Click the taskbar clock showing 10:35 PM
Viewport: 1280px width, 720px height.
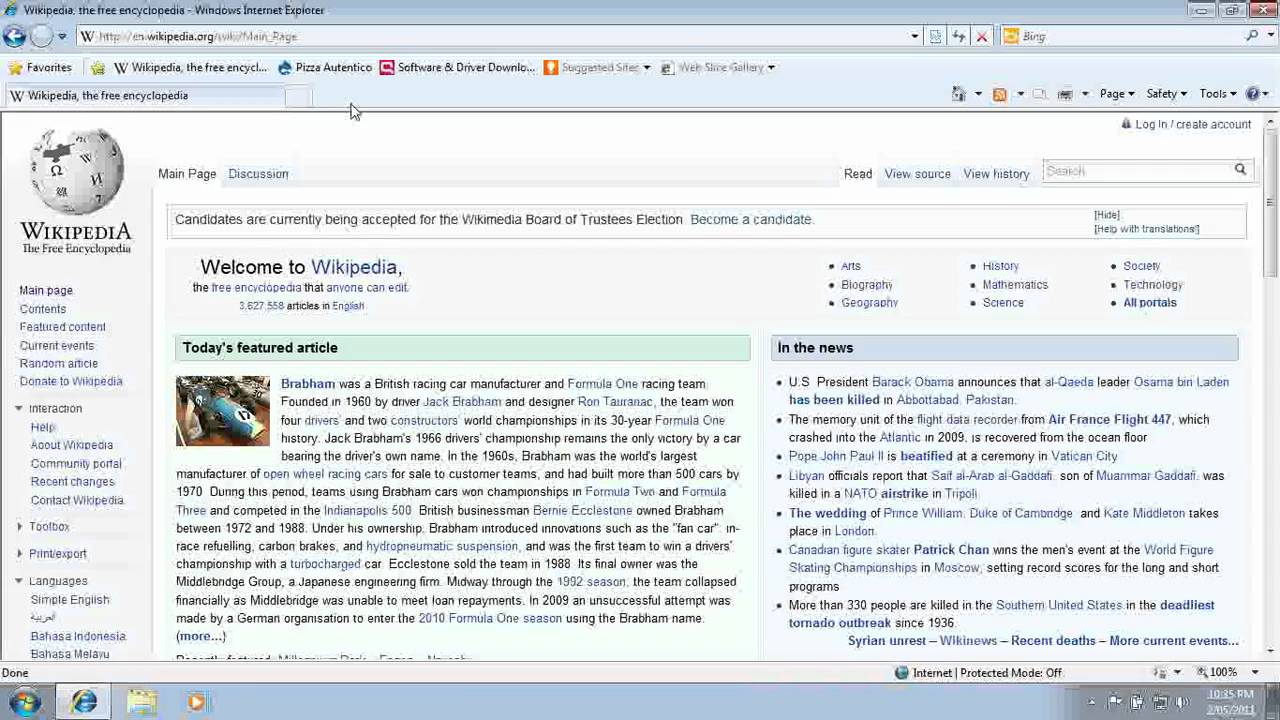click(1231, 702)
